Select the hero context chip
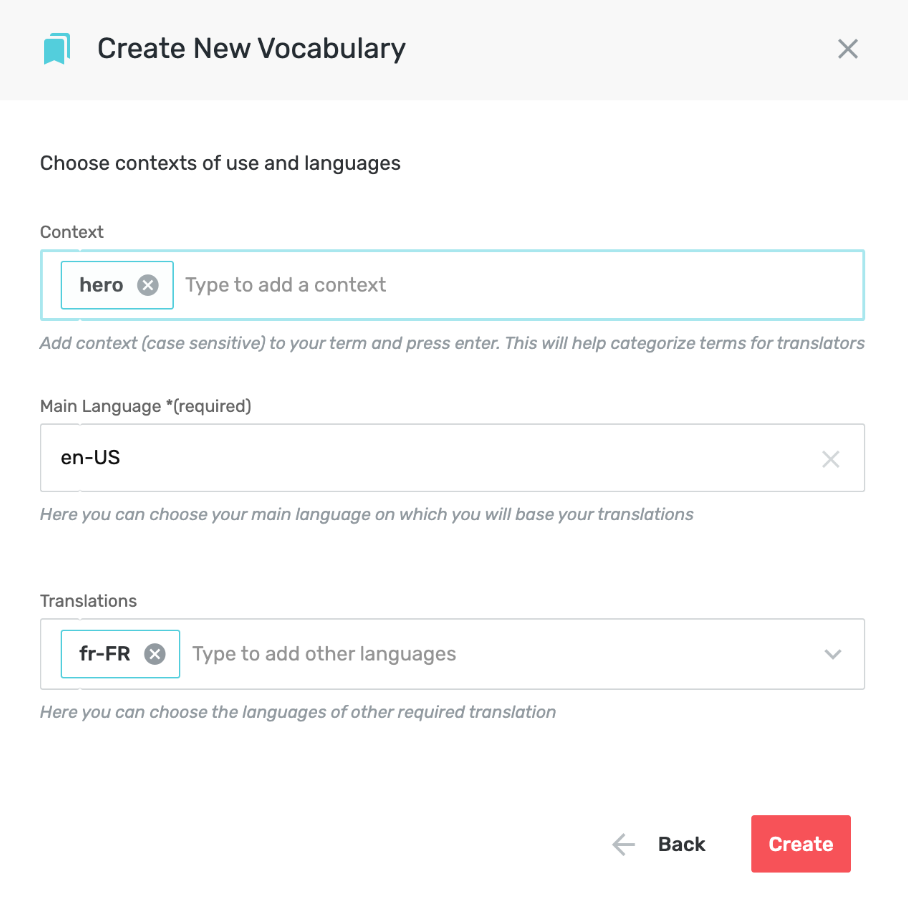The width and height of the screenshot is (908, 914). pyautogui.click(x=101, y=285)
